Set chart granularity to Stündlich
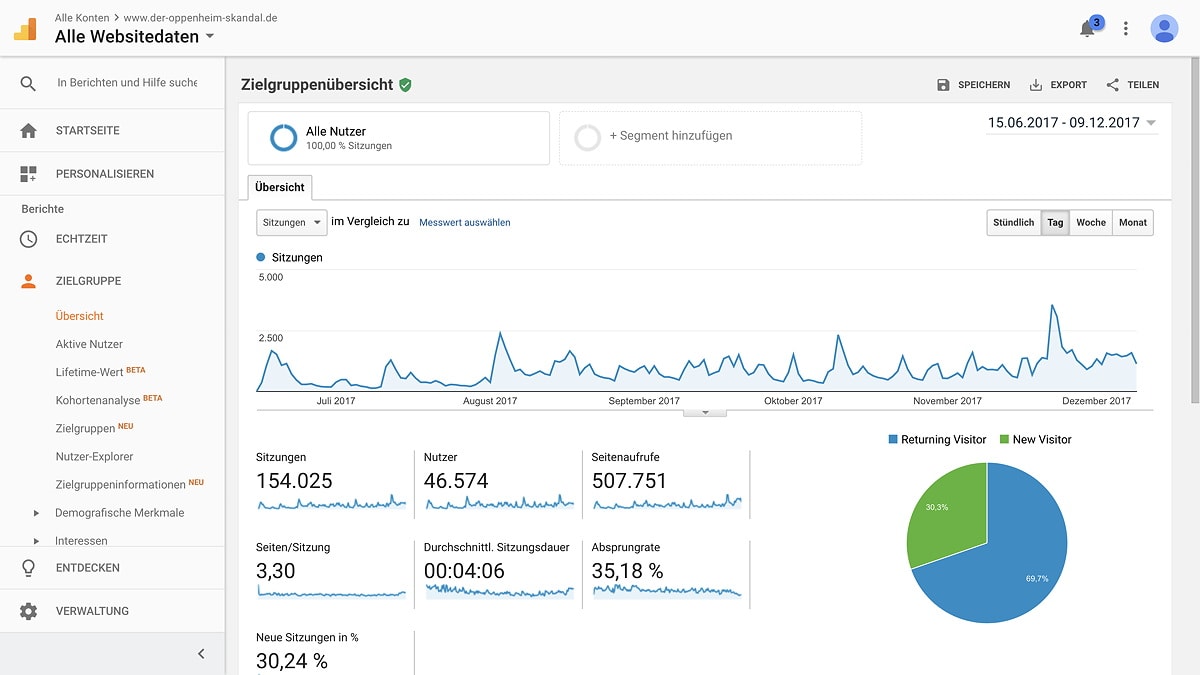The width and height of the screenshot is (1200, 675). pos(1013,223)
